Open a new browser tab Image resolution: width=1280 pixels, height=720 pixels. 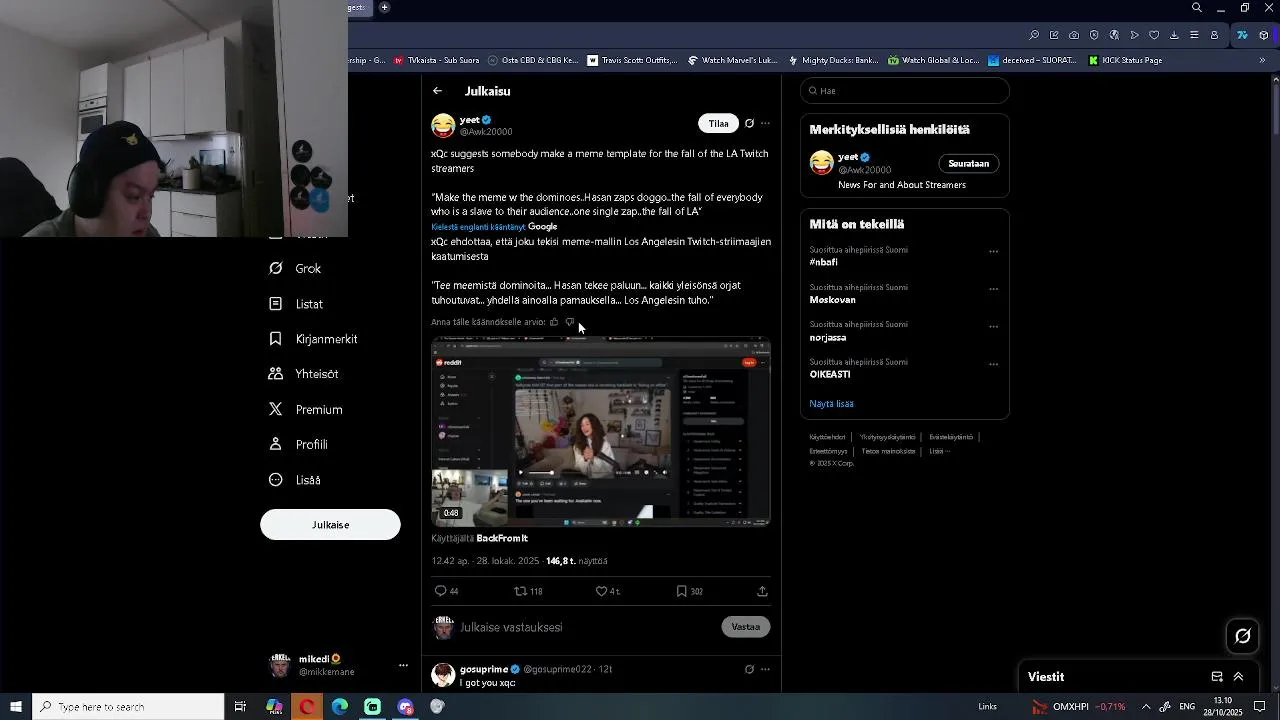click(384, 8)
